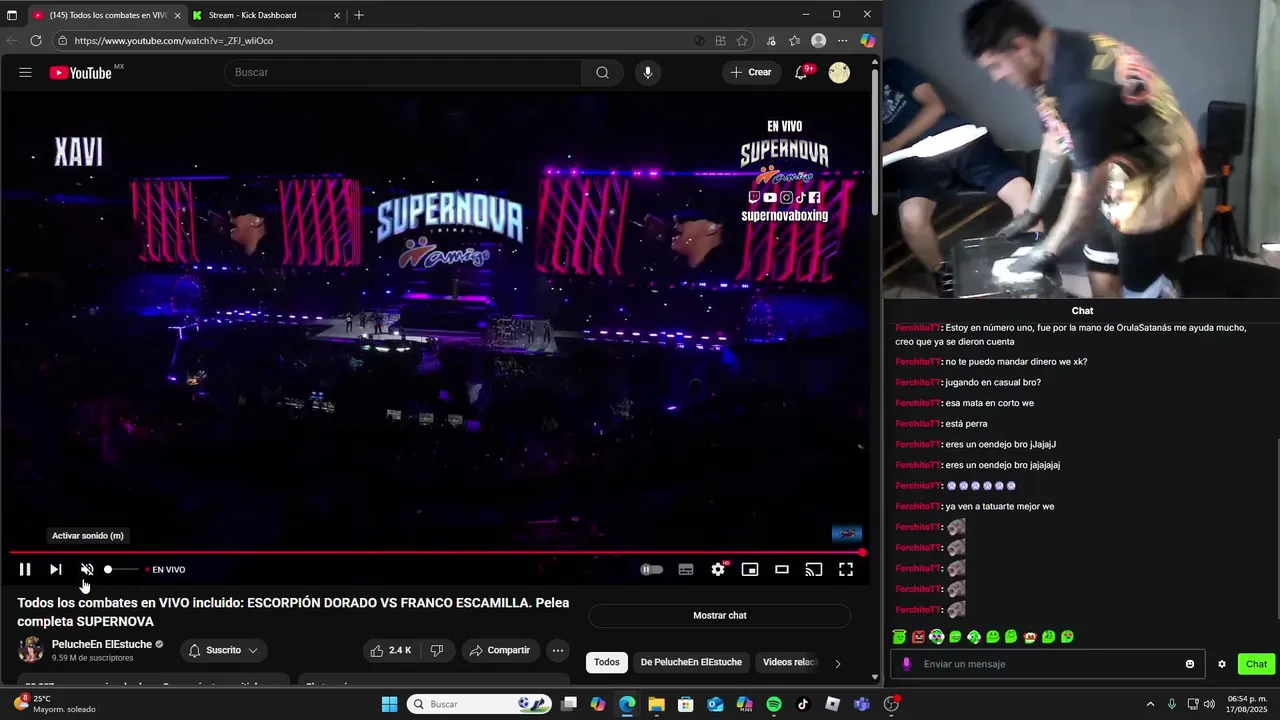This screenshot has width=1280, height=720.
Task: Cast video to a TV device
Action: (x=814, y=569)
